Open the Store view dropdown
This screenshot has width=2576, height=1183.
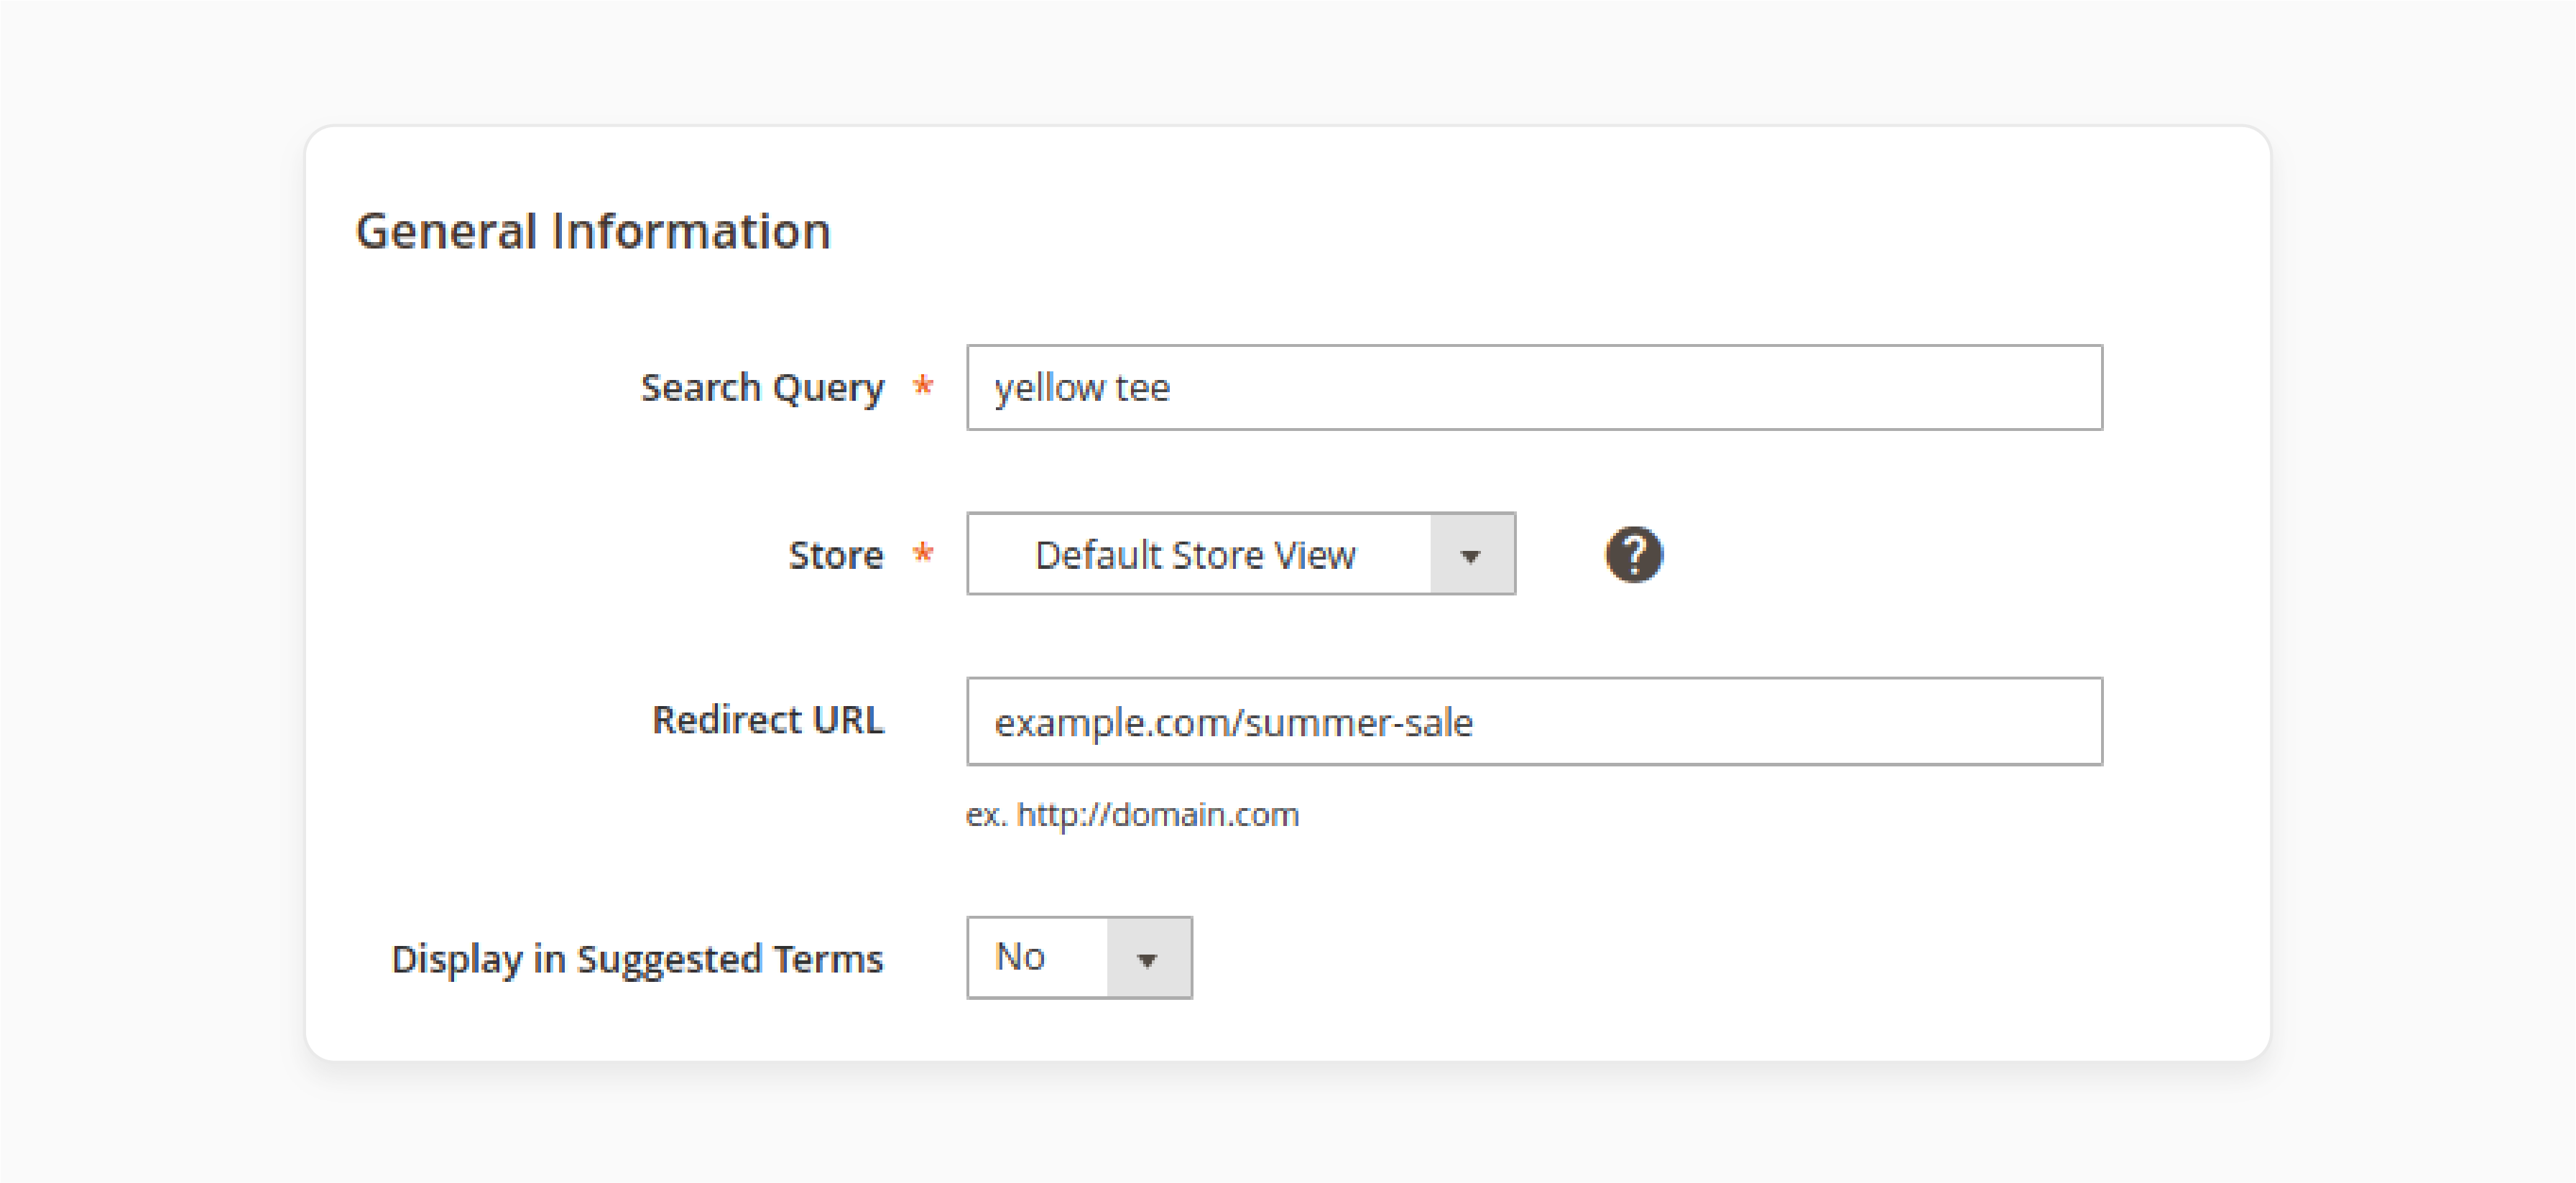pos(1241,554)
